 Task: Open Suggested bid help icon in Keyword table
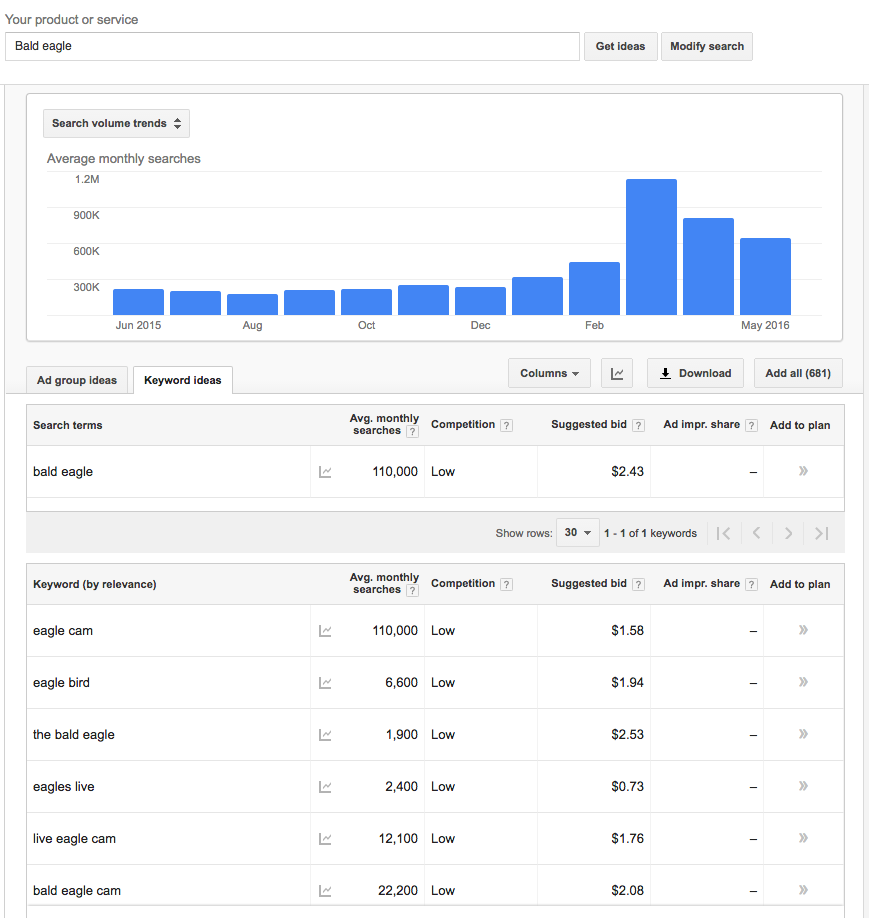click(639, 584)
